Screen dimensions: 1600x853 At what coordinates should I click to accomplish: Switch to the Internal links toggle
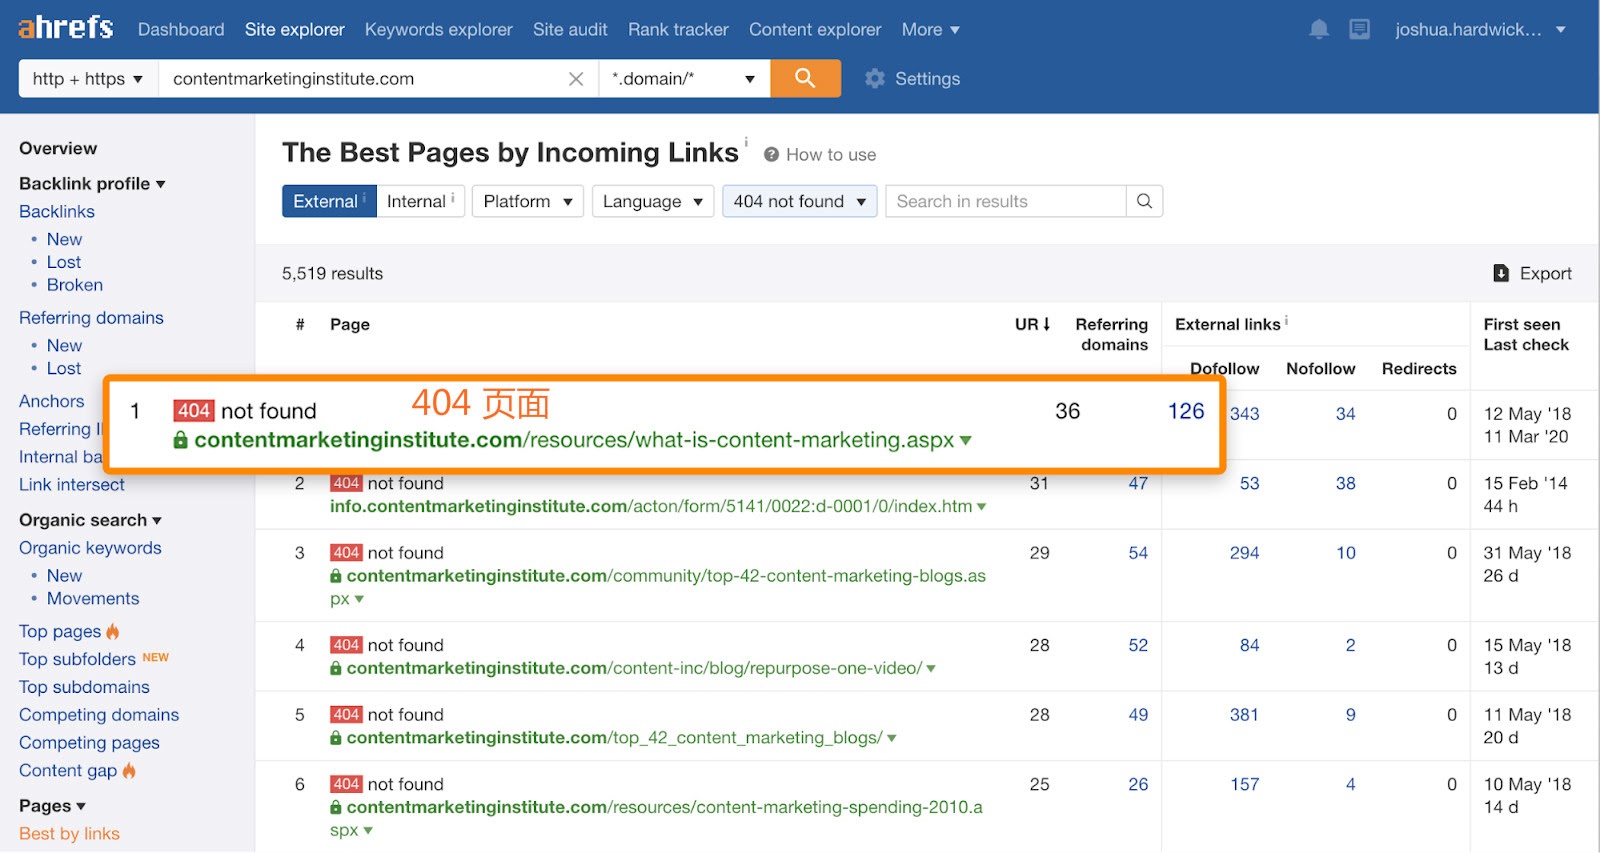click(419, 201)
